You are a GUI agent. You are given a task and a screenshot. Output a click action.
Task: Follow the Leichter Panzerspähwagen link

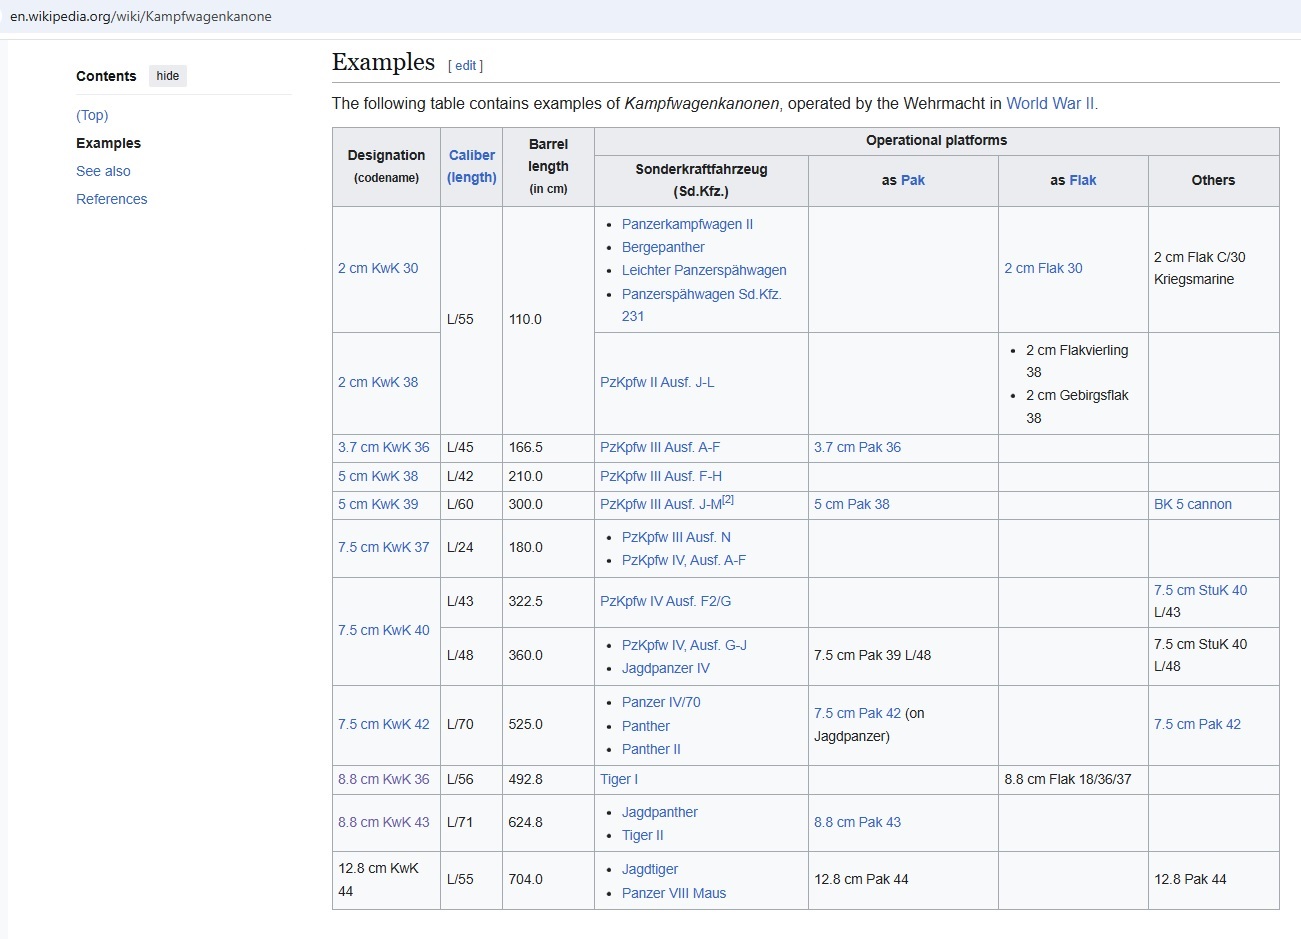[x=704, y=270]
